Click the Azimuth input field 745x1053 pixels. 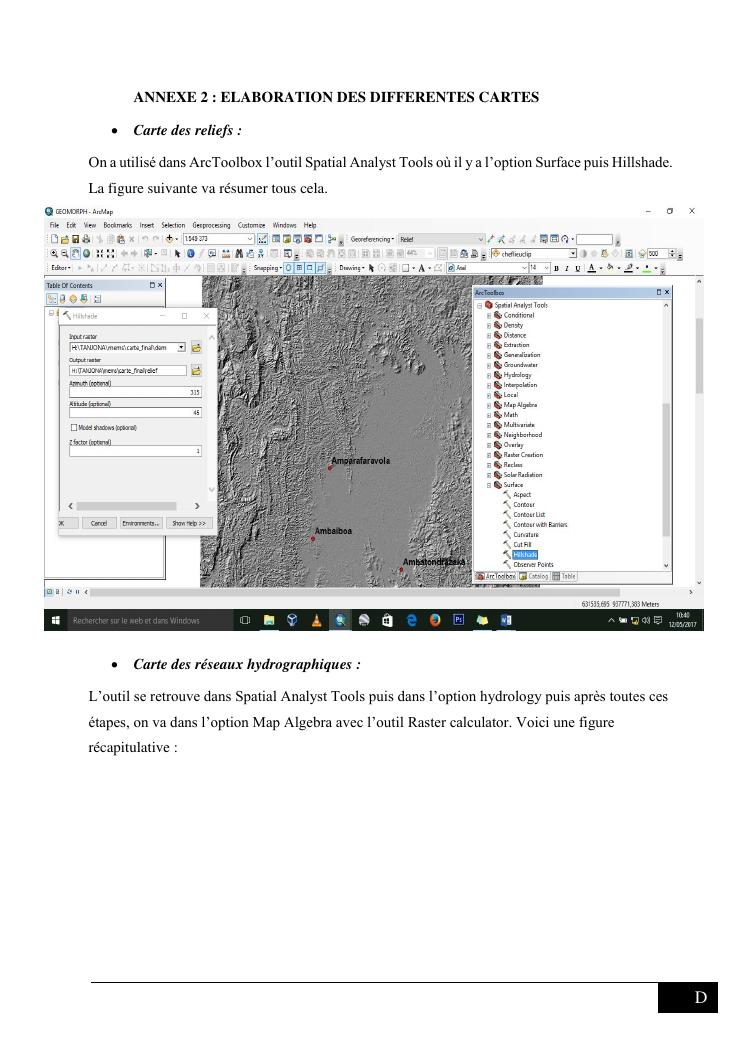(x=134, y=393)
